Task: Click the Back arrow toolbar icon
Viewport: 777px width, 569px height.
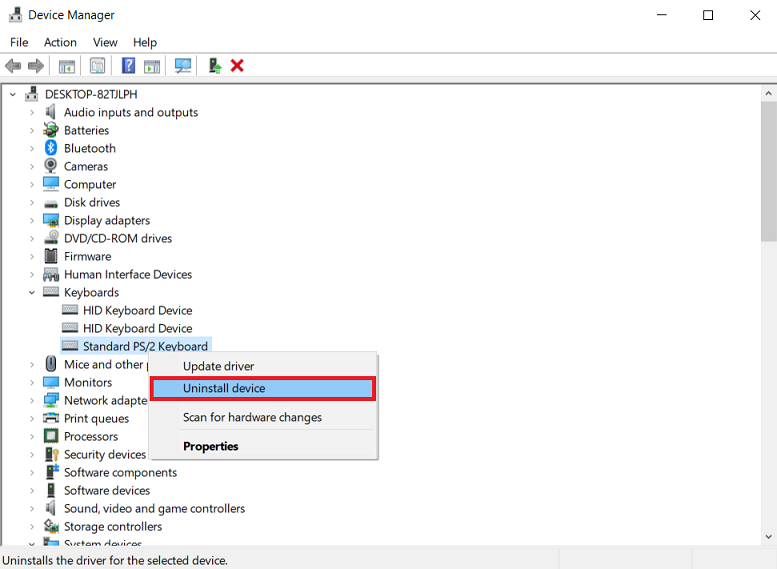Action: (13, 65)
